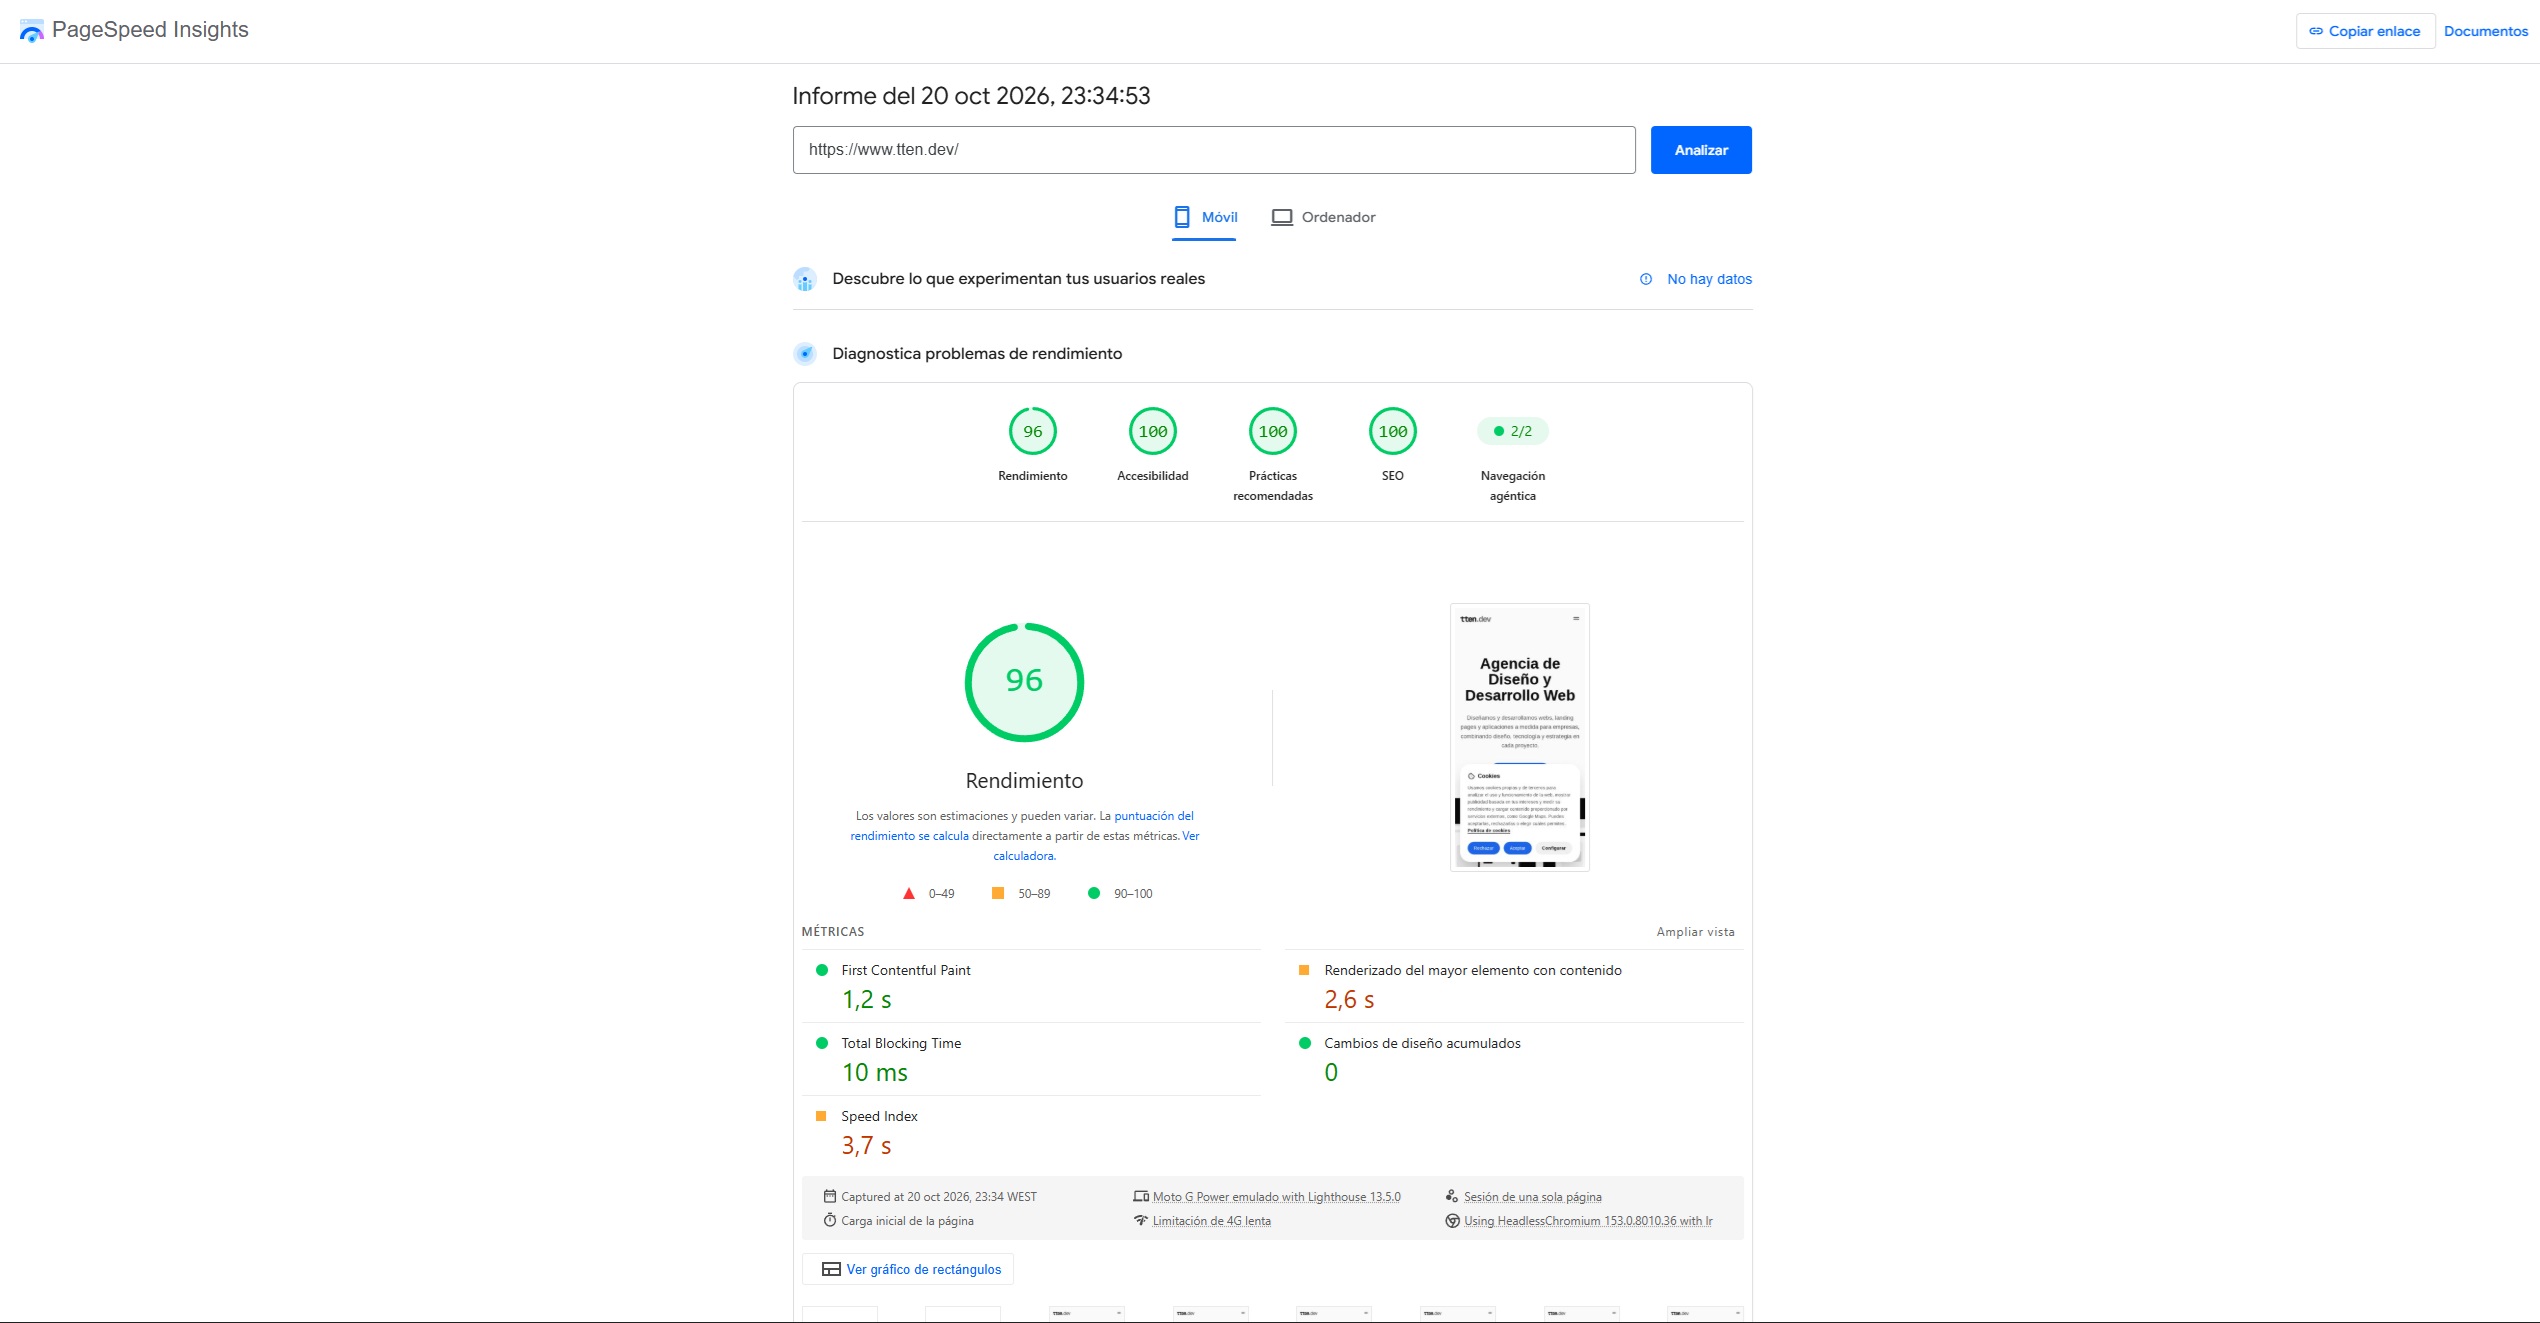This screenshot has width=2540, height=1323.
Task: Open the Documentos link
Action: [2486, 31]
